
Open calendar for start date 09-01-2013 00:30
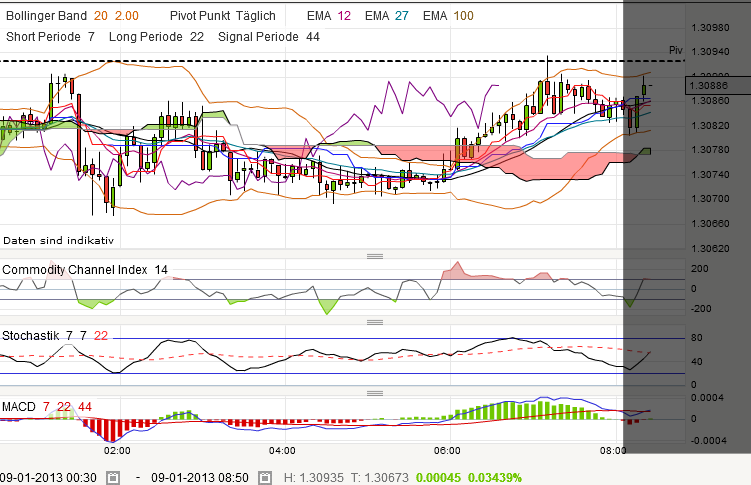click(113, 477)
